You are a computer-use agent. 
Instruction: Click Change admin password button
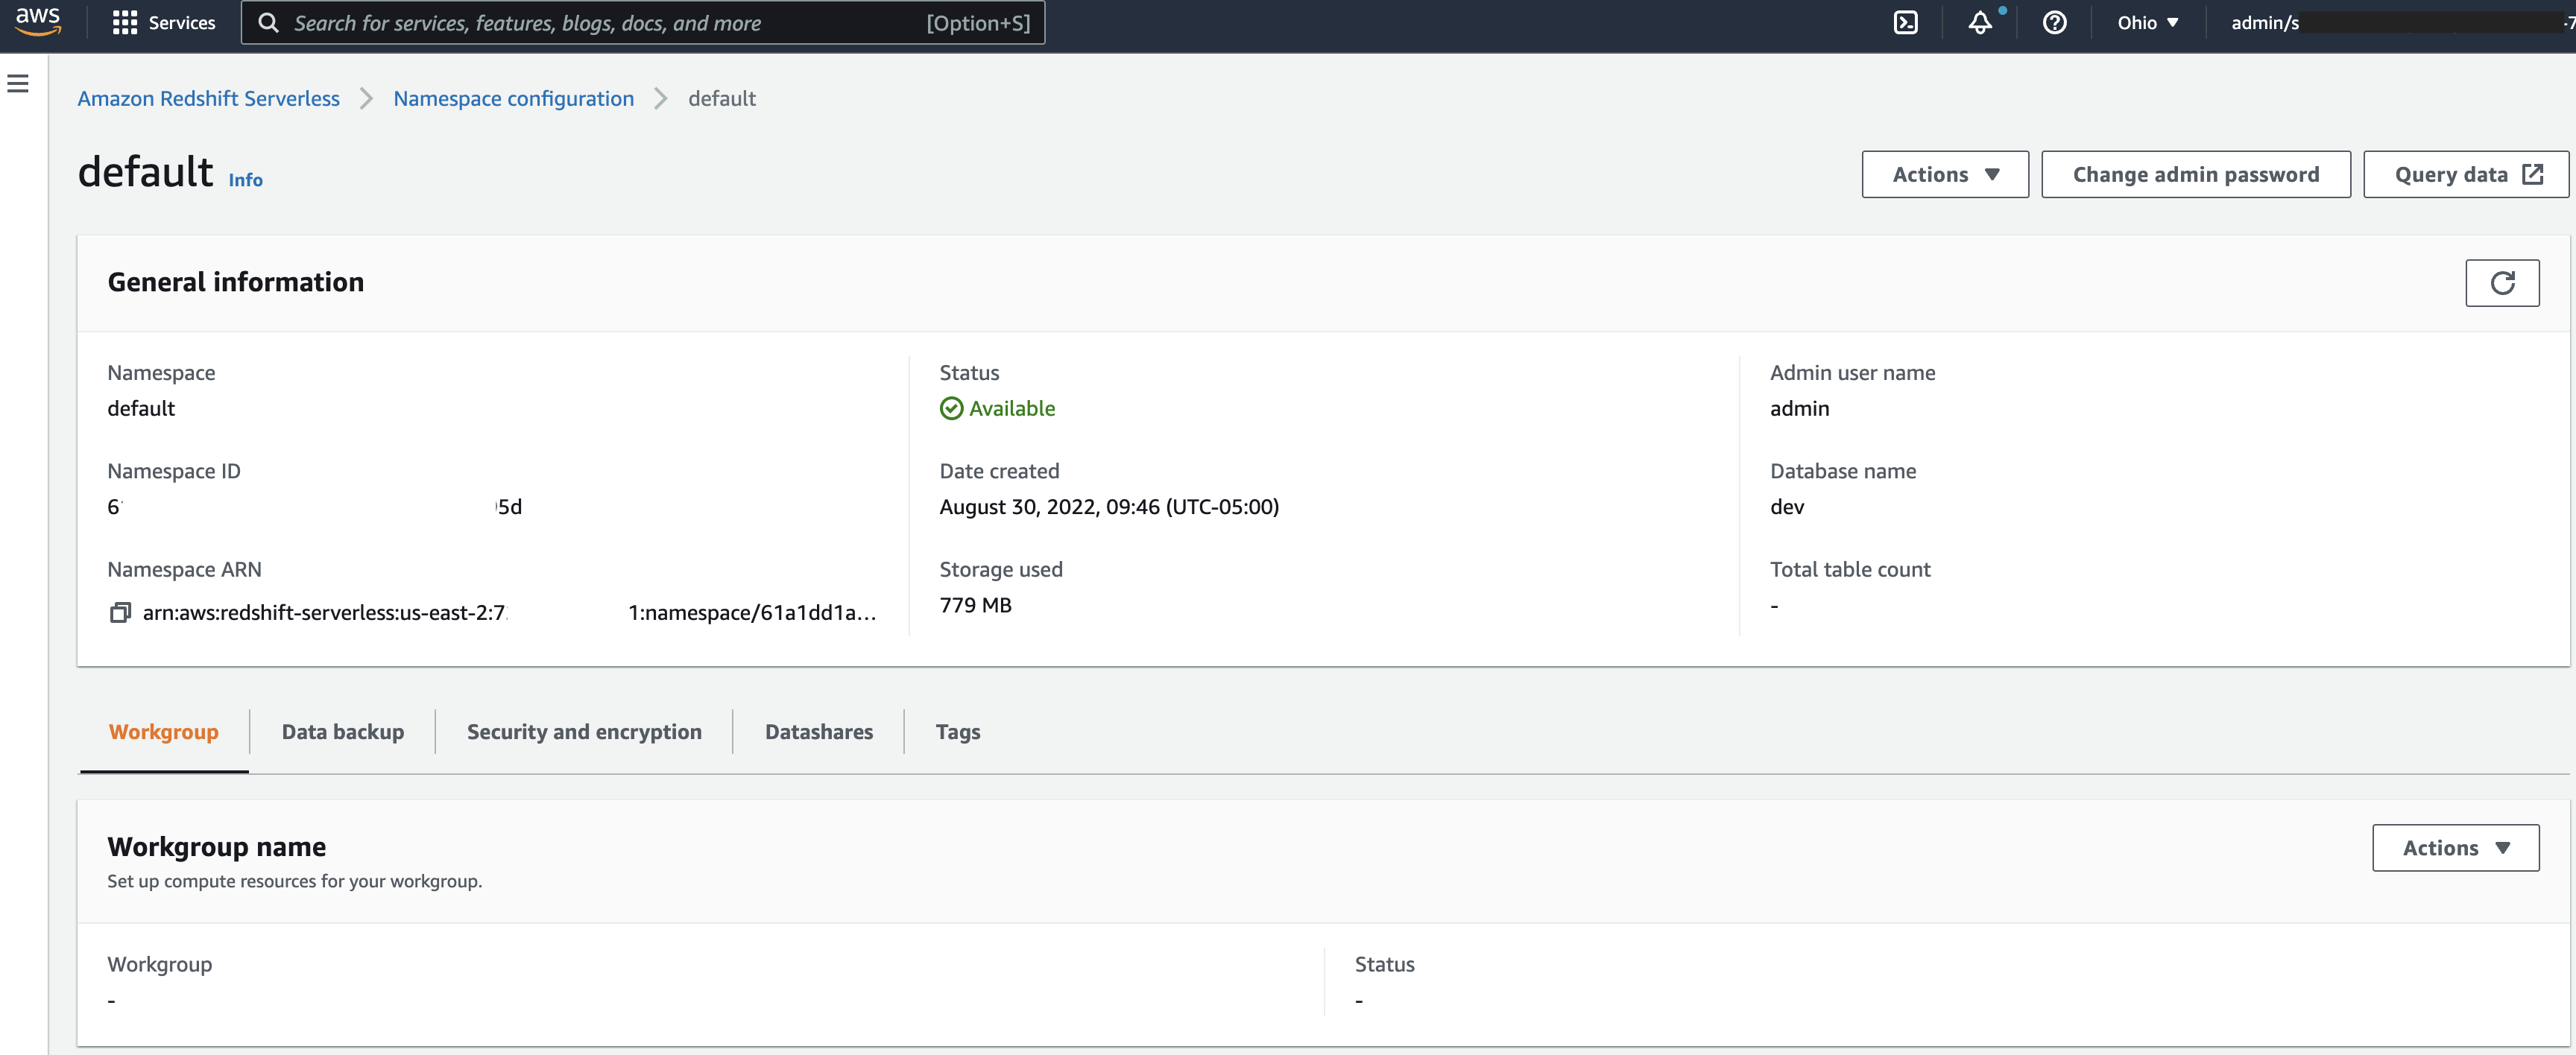tap(2195, 175)
